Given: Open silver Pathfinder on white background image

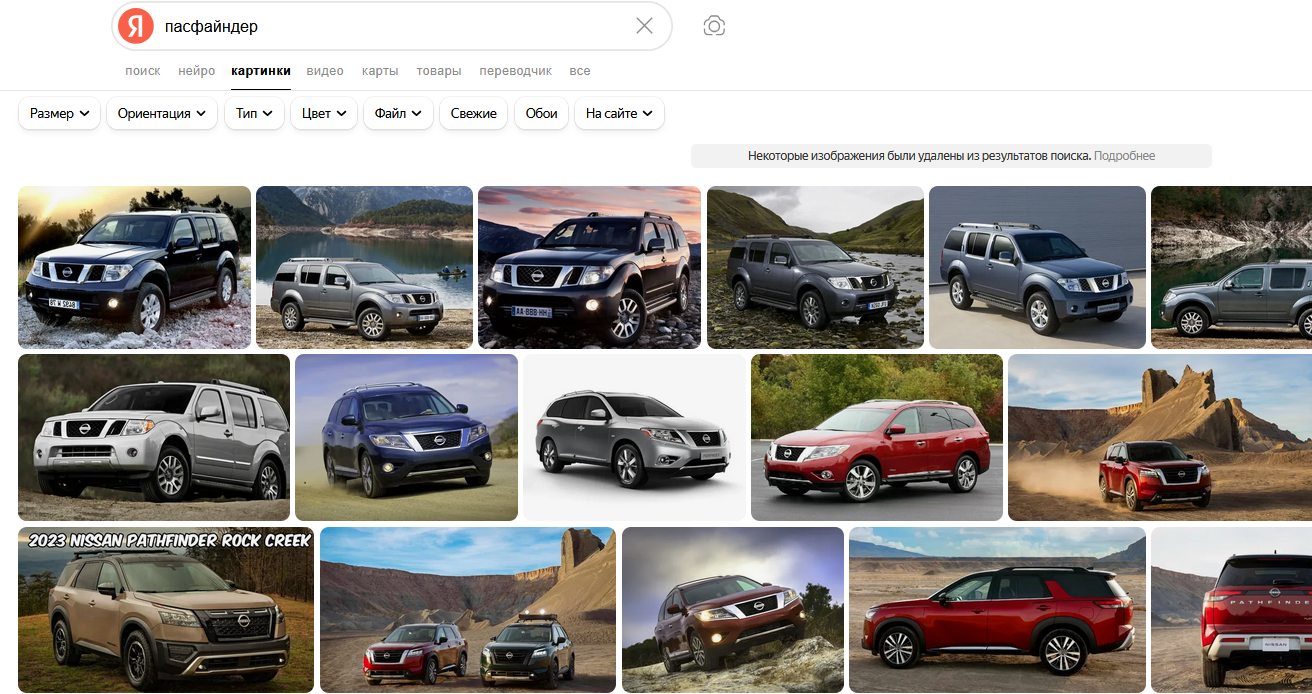Looking at the screenshot, I should click(x=634, y=437).
